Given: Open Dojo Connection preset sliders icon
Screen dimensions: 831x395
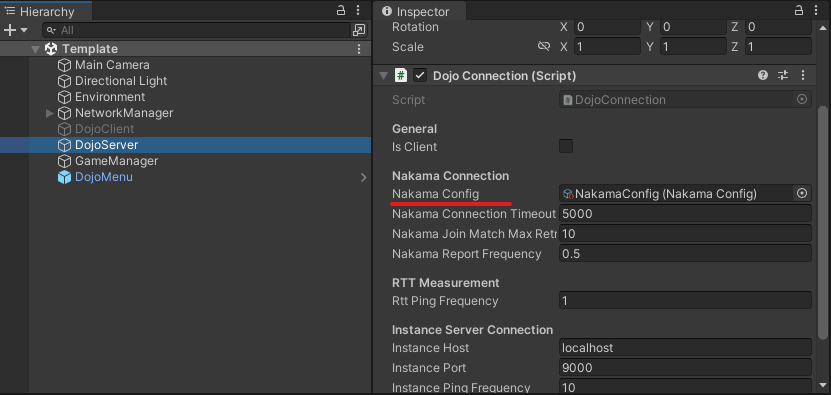Looking at the screenshot, I should (783, 75).
